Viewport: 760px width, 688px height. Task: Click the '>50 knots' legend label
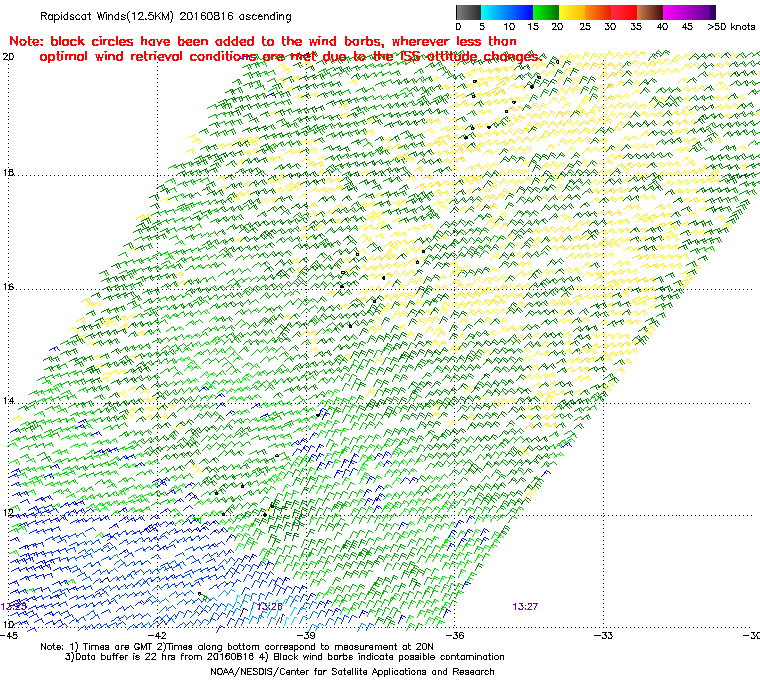pyautogui.click(x=731, y=27)
